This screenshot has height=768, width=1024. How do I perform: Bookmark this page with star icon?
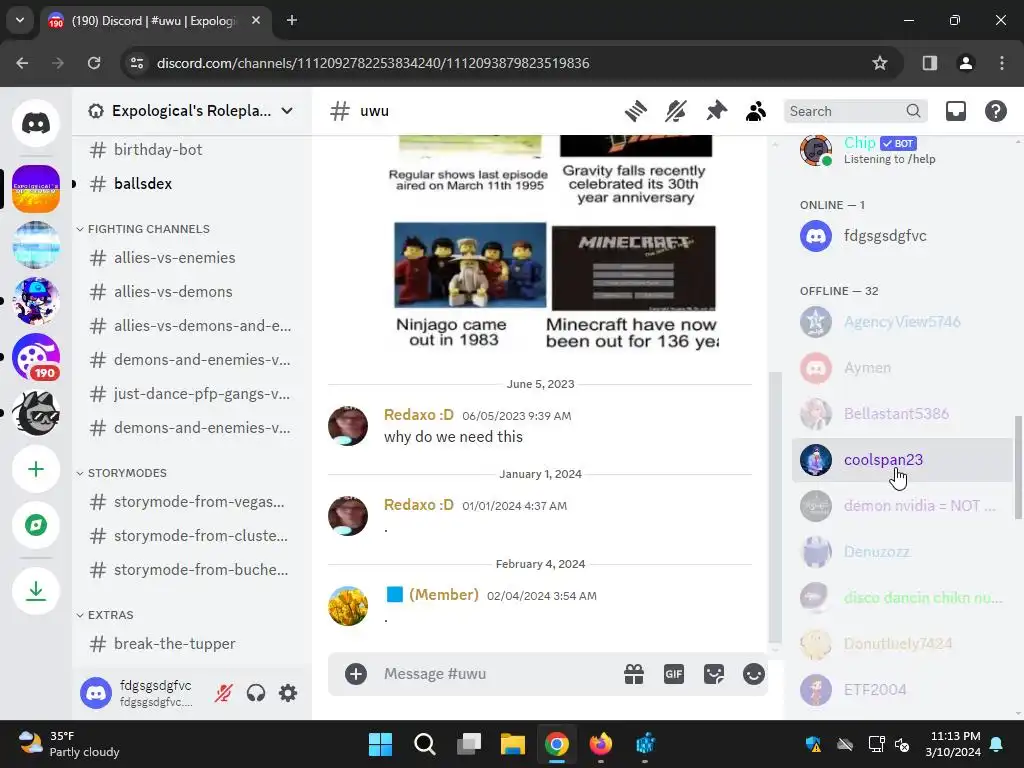point(880,63)
